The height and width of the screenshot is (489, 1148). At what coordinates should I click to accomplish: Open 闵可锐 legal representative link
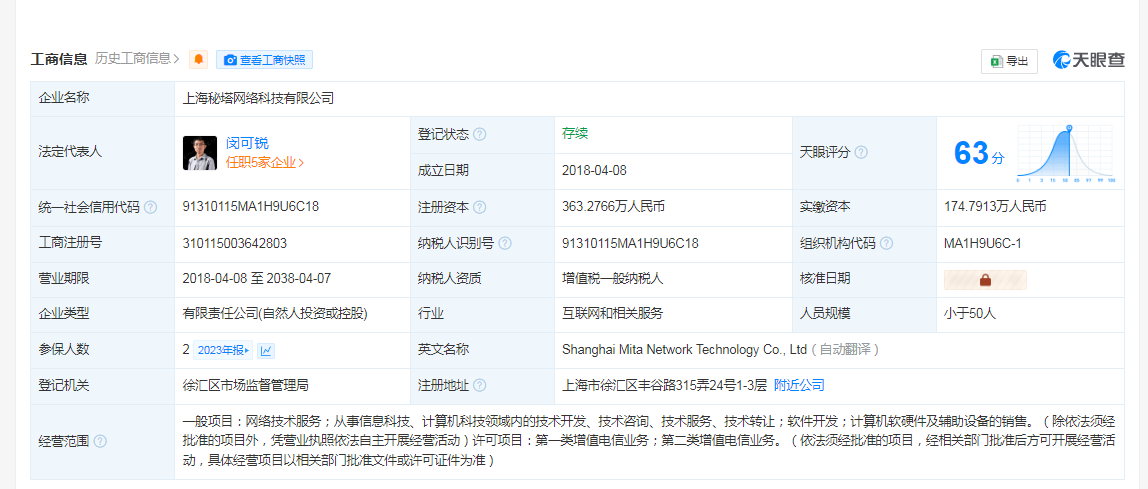[x=247, y=143]
